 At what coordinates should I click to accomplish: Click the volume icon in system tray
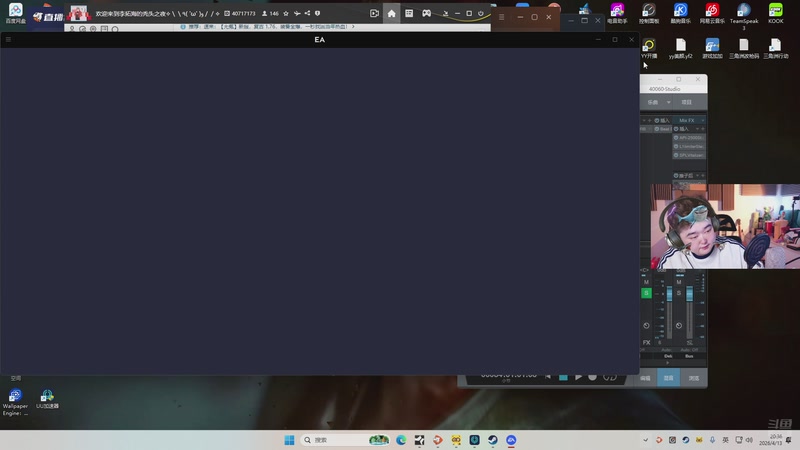(x=749, y=440)
